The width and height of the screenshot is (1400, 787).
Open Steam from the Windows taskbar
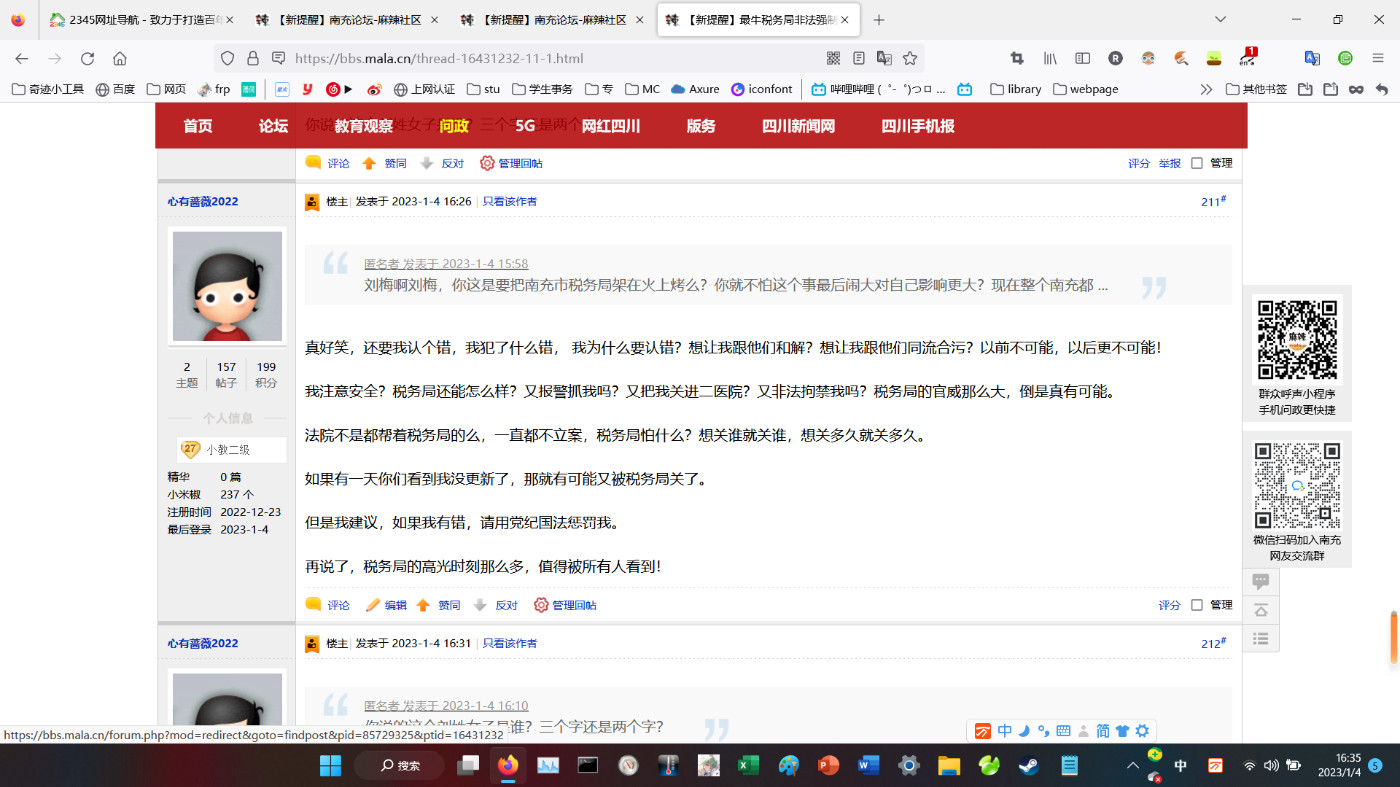1028,766
